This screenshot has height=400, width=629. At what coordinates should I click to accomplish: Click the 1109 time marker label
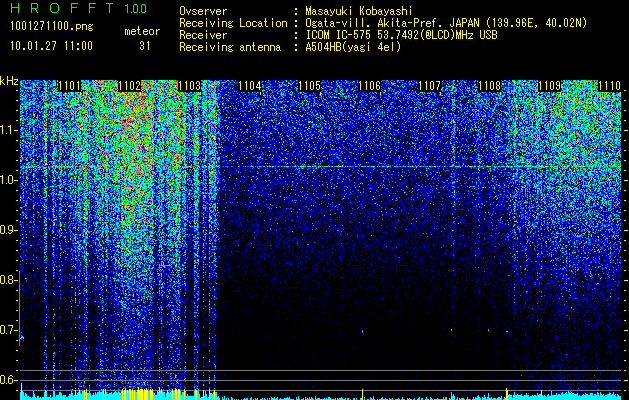click(x=550, y=86)
